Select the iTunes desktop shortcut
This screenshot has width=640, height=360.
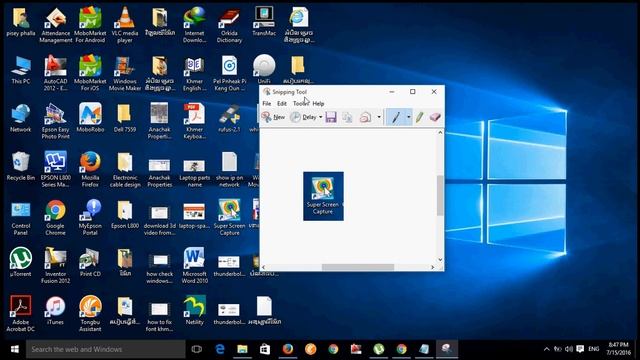coord(56,311)
